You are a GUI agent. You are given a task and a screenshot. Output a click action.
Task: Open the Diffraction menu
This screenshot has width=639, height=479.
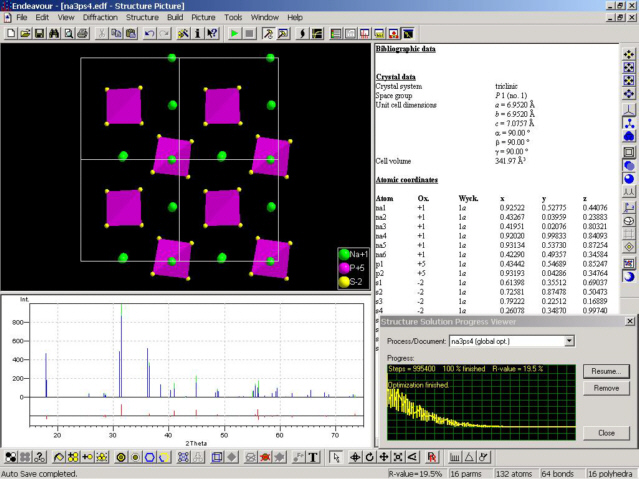[x=98, y=18]
